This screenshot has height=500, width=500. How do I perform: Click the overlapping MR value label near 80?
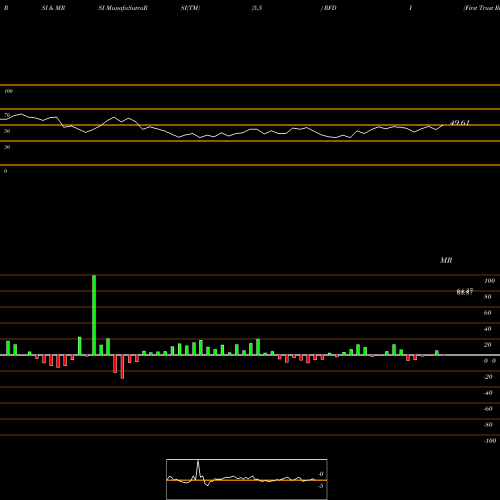465,292
